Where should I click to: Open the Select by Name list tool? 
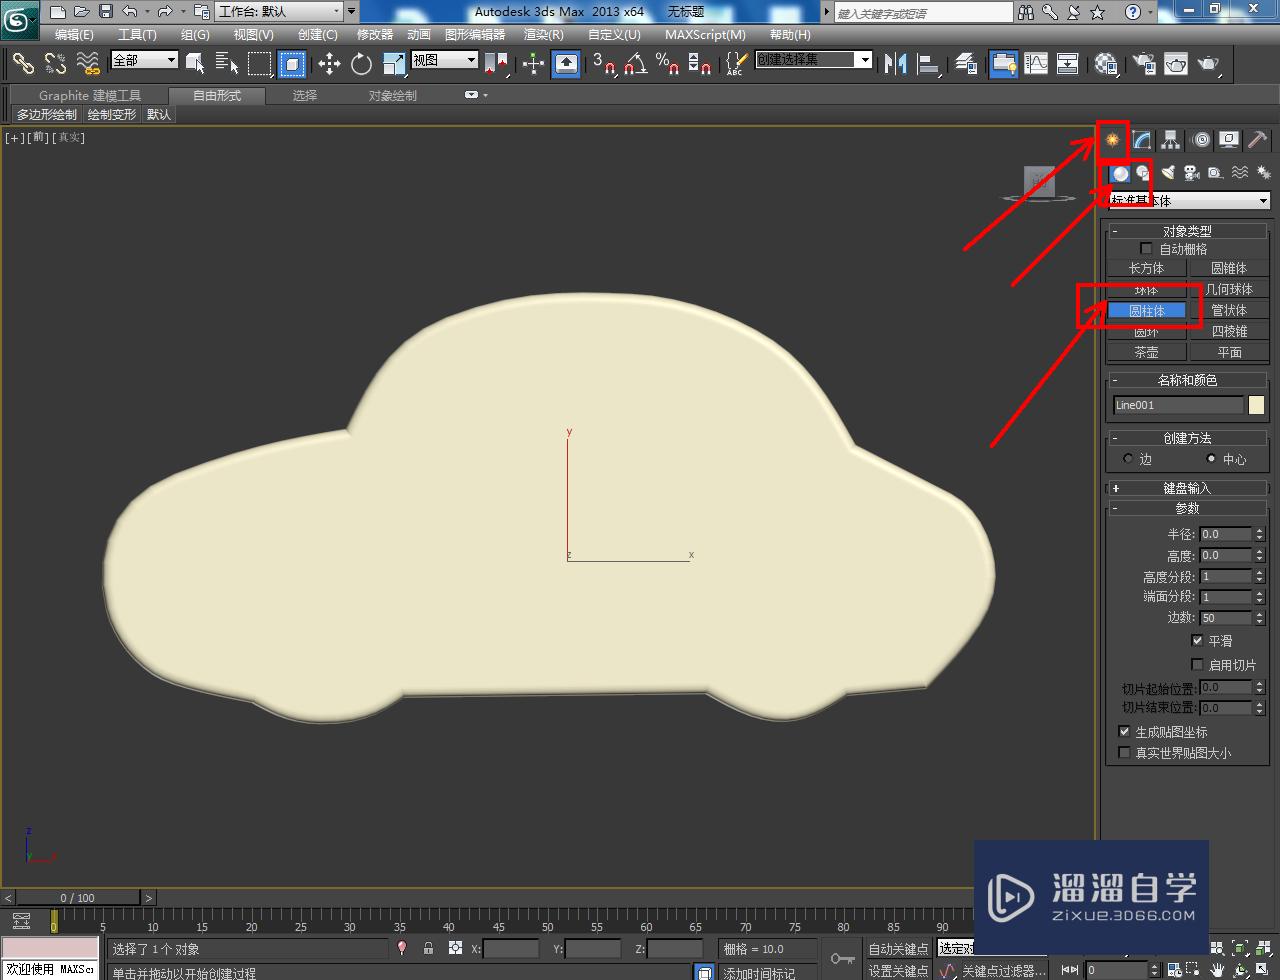point(227,64)
